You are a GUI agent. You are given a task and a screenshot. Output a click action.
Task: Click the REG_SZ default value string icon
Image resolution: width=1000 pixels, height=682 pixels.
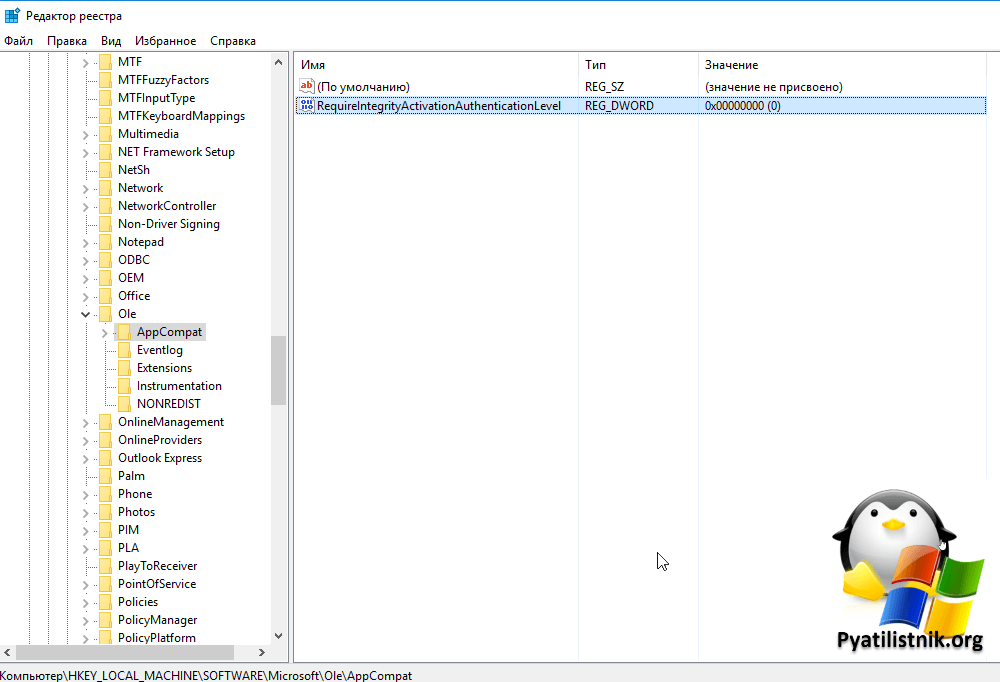coord(307,87)
